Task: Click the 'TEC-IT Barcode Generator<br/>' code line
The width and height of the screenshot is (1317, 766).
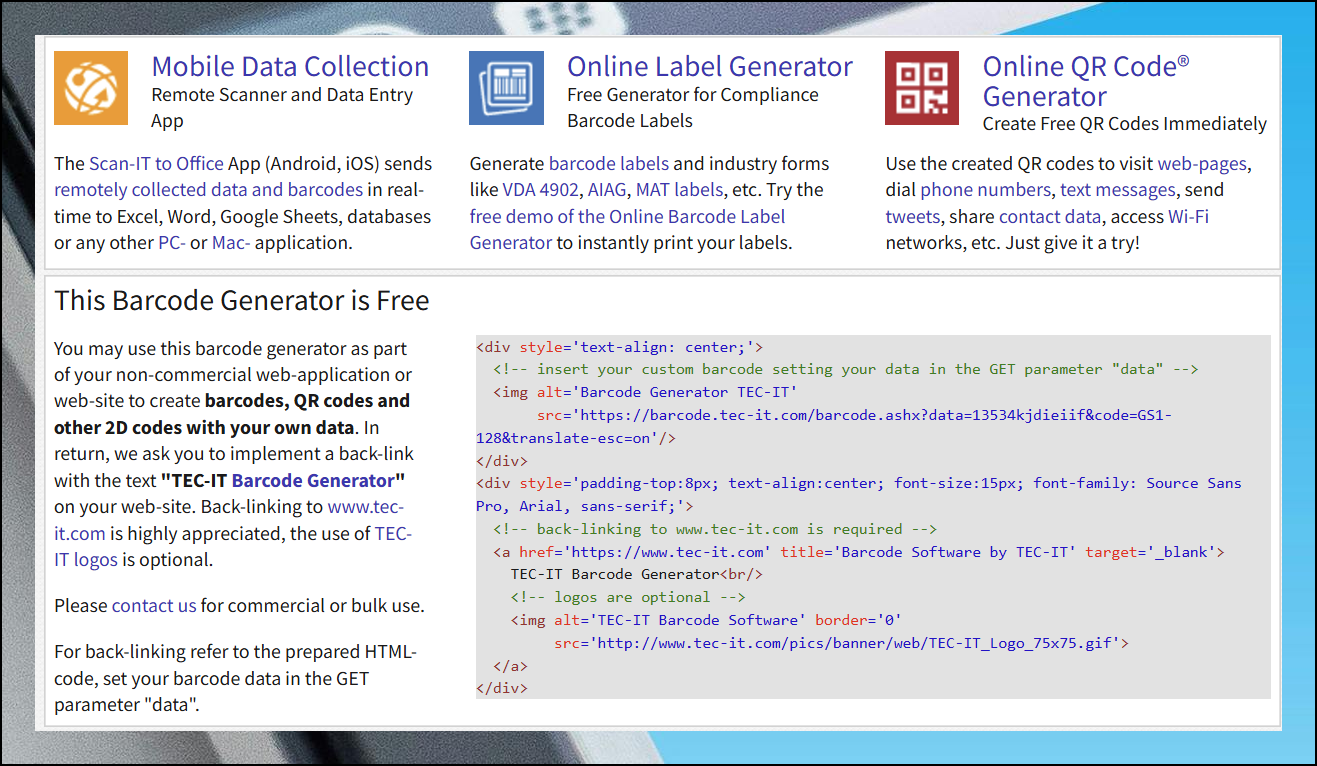Action: (637, 575)
